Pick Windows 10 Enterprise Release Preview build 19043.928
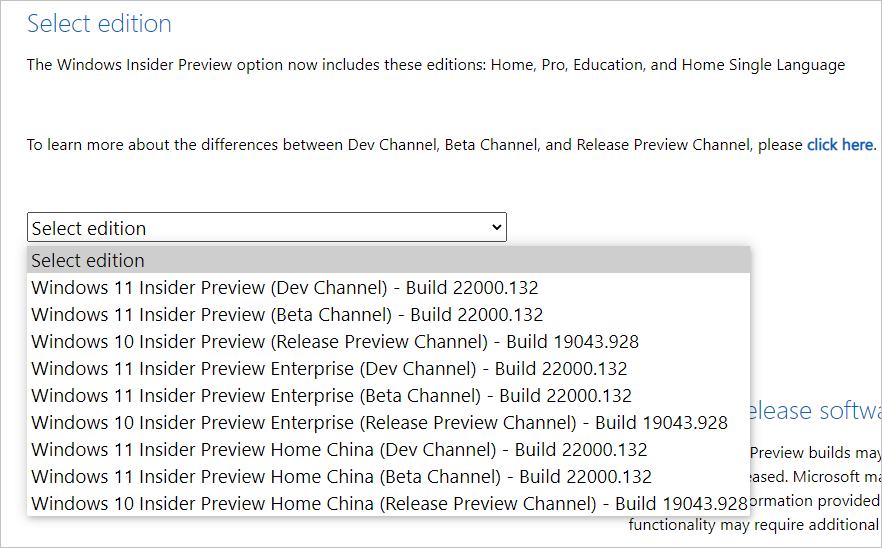This screenshot has height=548, width=882. 379,423
